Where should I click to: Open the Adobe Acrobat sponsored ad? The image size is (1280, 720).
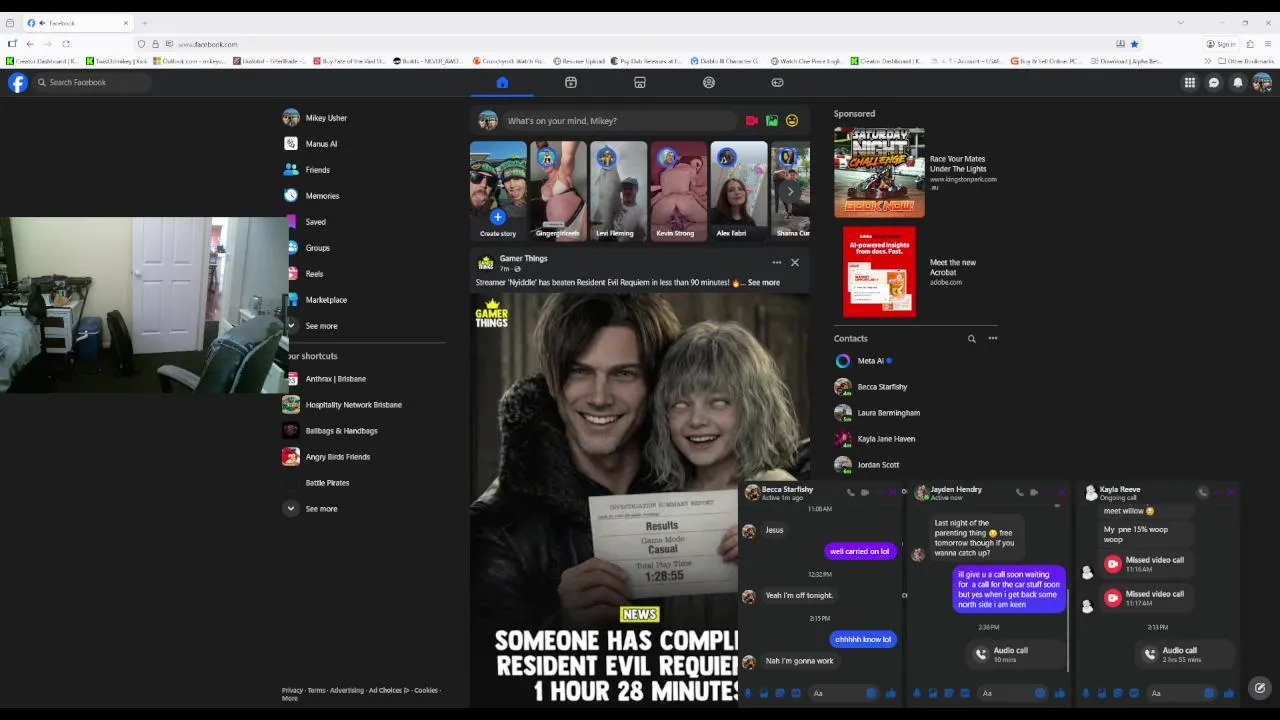pos(916,272)
